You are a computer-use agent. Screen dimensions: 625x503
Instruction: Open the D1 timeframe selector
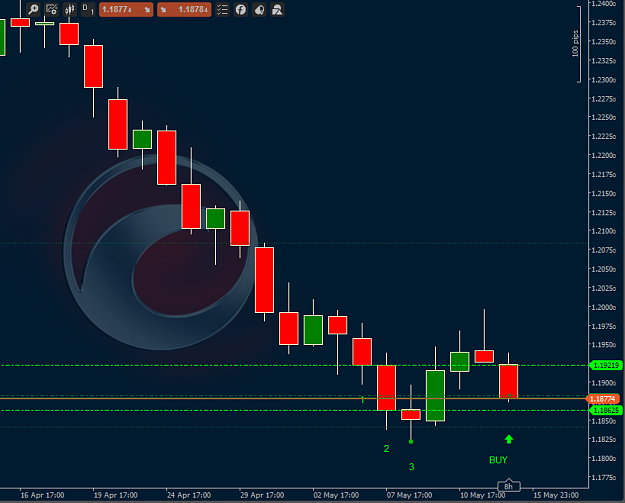88,9
